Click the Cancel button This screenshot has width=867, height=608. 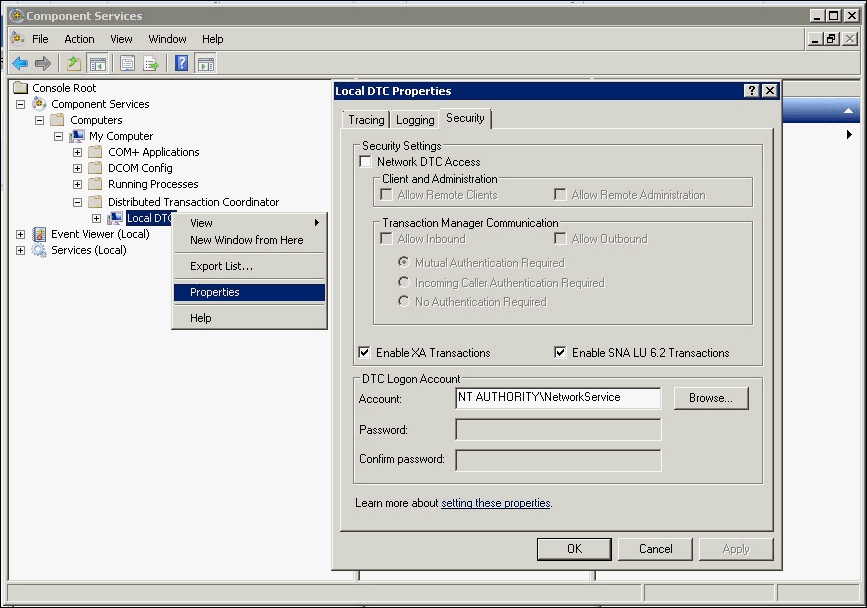[x=655, y=549]
